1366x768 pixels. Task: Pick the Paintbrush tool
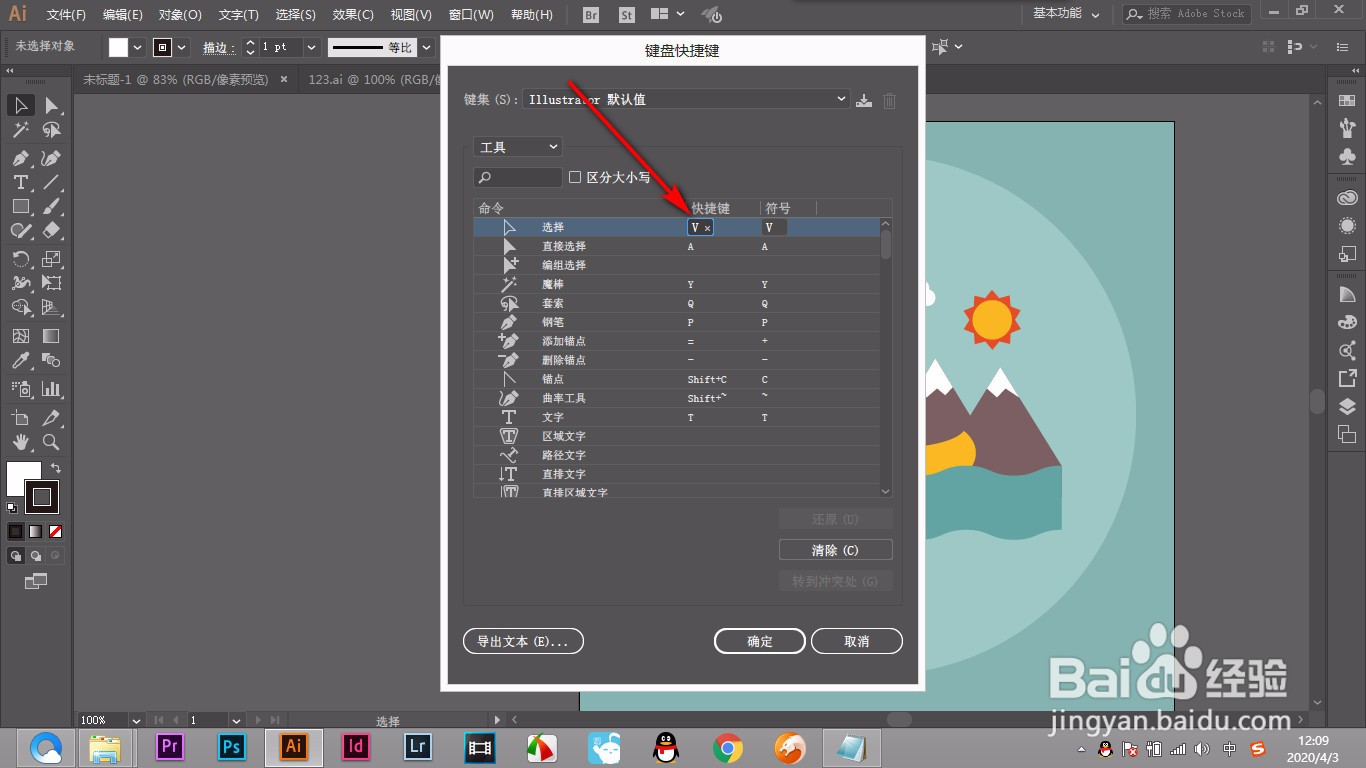tap(52, 206)
